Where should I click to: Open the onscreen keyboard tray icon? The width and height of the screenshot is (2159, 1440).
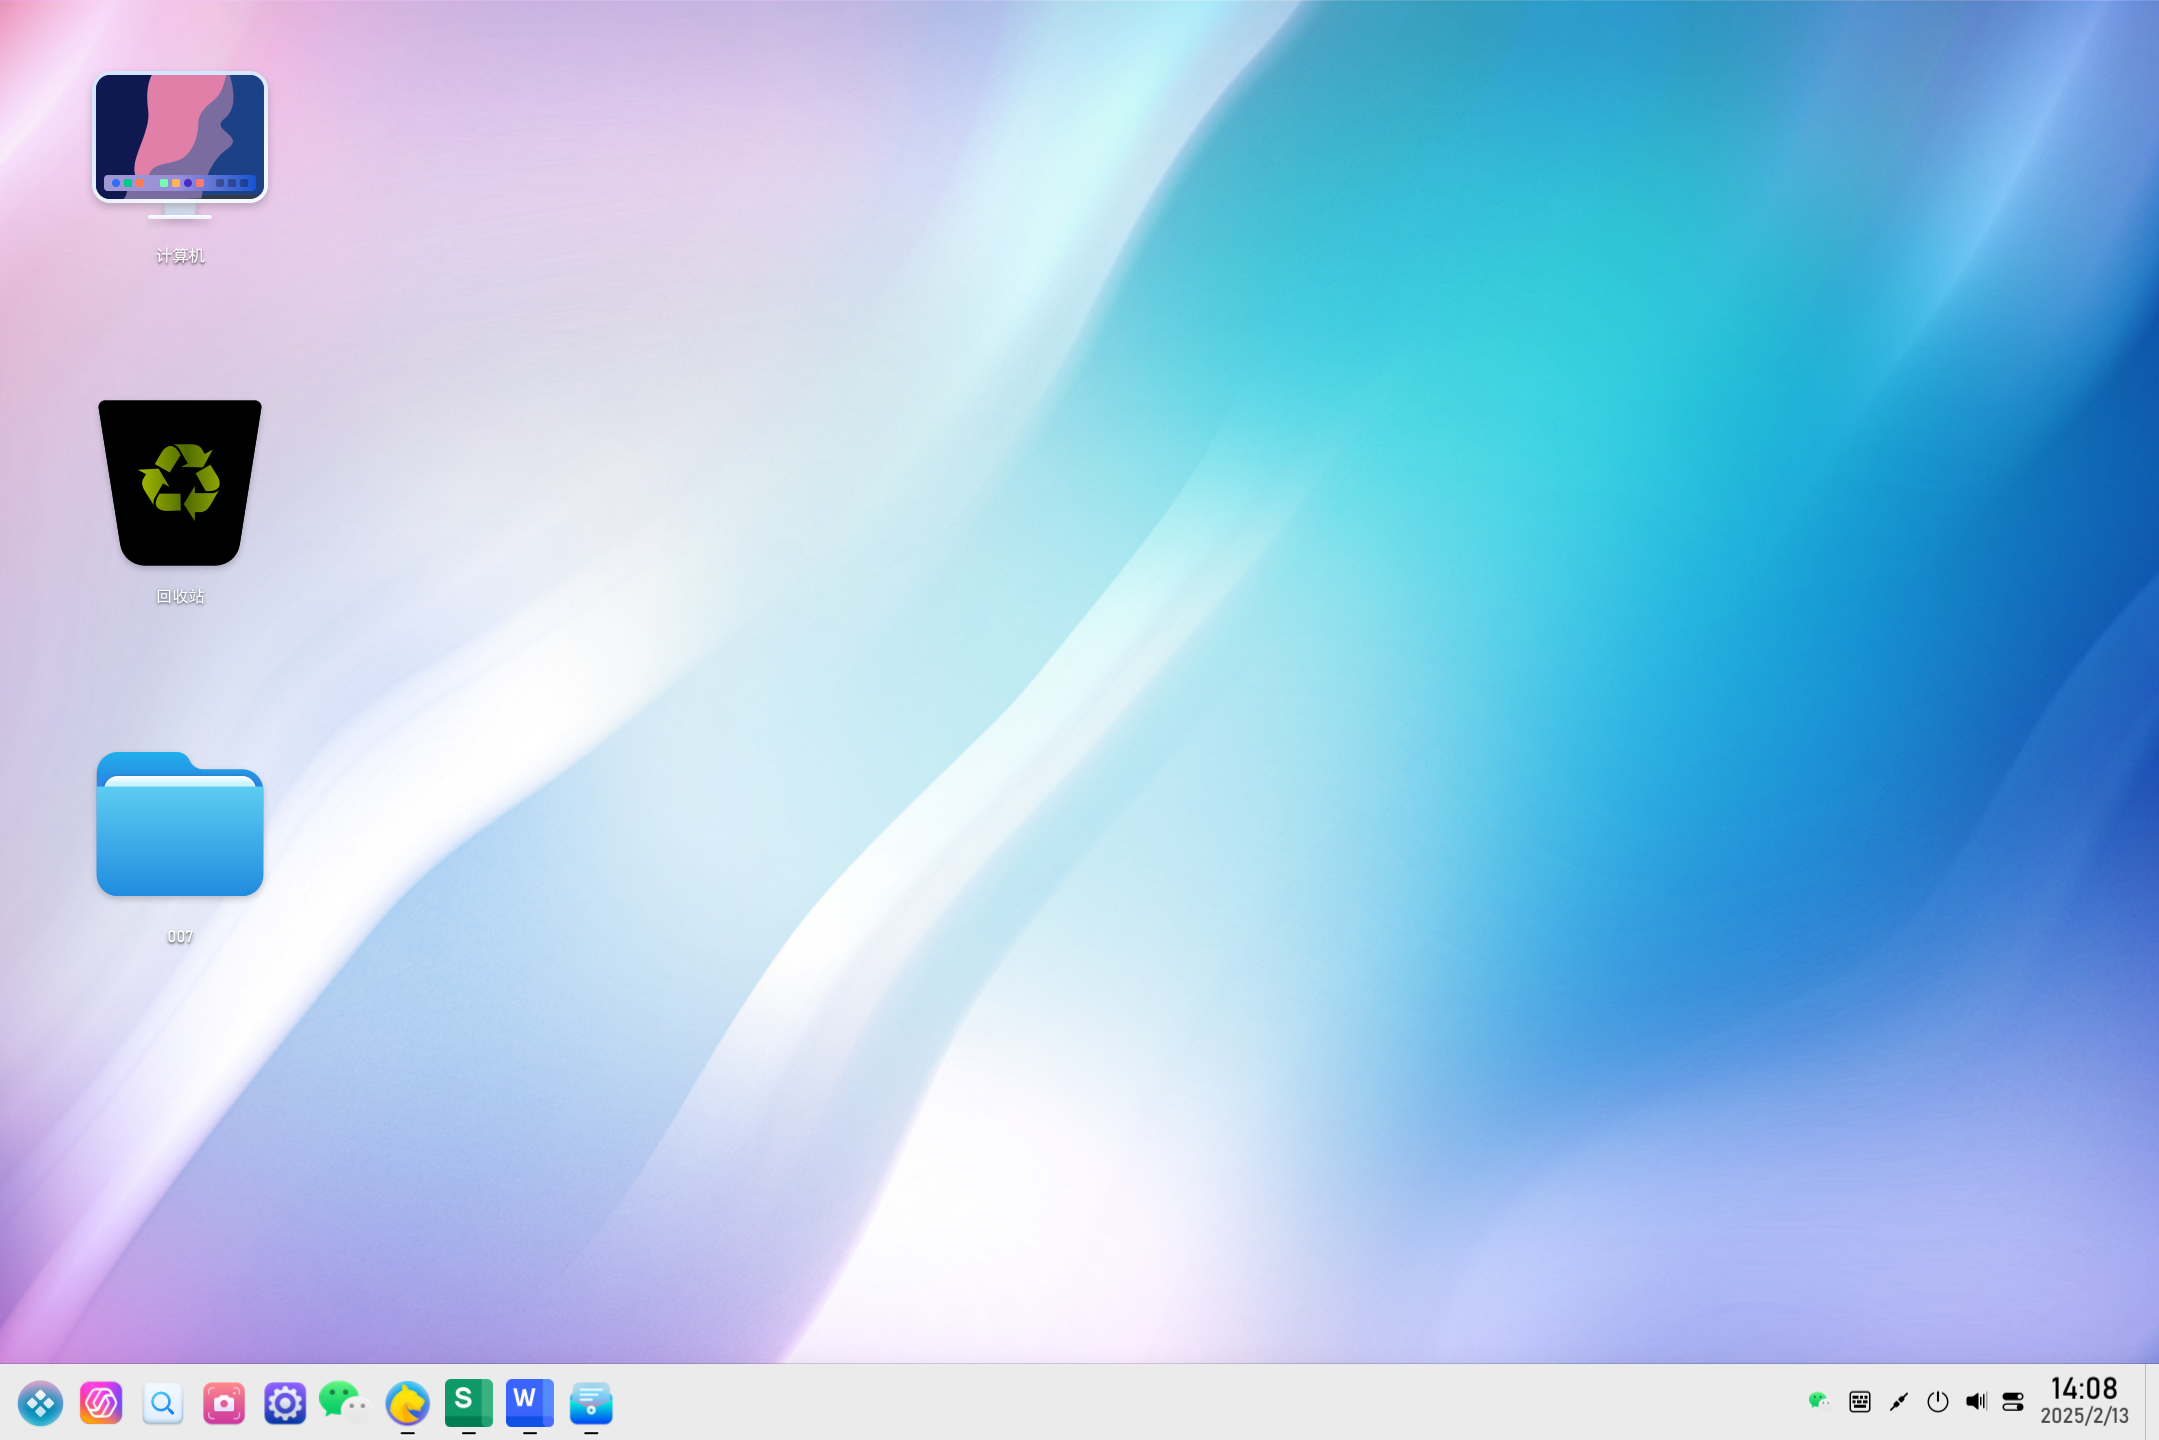(1860, 1402)
